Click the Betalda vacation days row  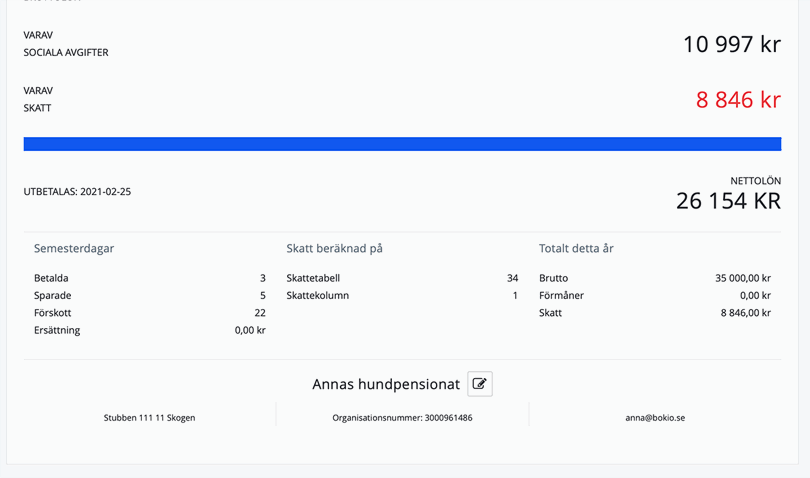pyautogui.click(x=150, y=278)
